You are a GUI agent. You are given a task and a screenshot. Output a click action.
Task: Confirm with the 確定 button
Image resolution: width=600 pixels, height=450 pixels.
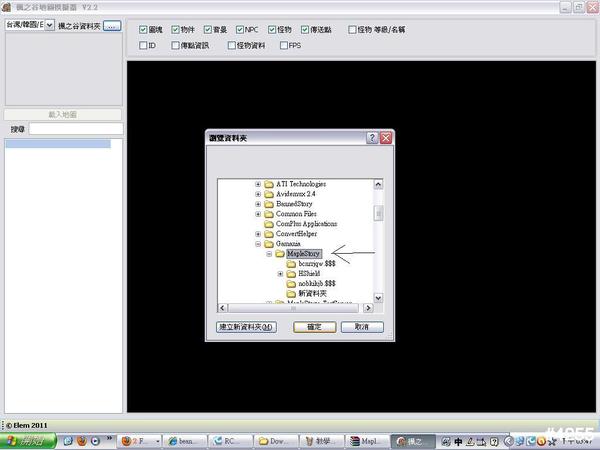pos(315,327)
